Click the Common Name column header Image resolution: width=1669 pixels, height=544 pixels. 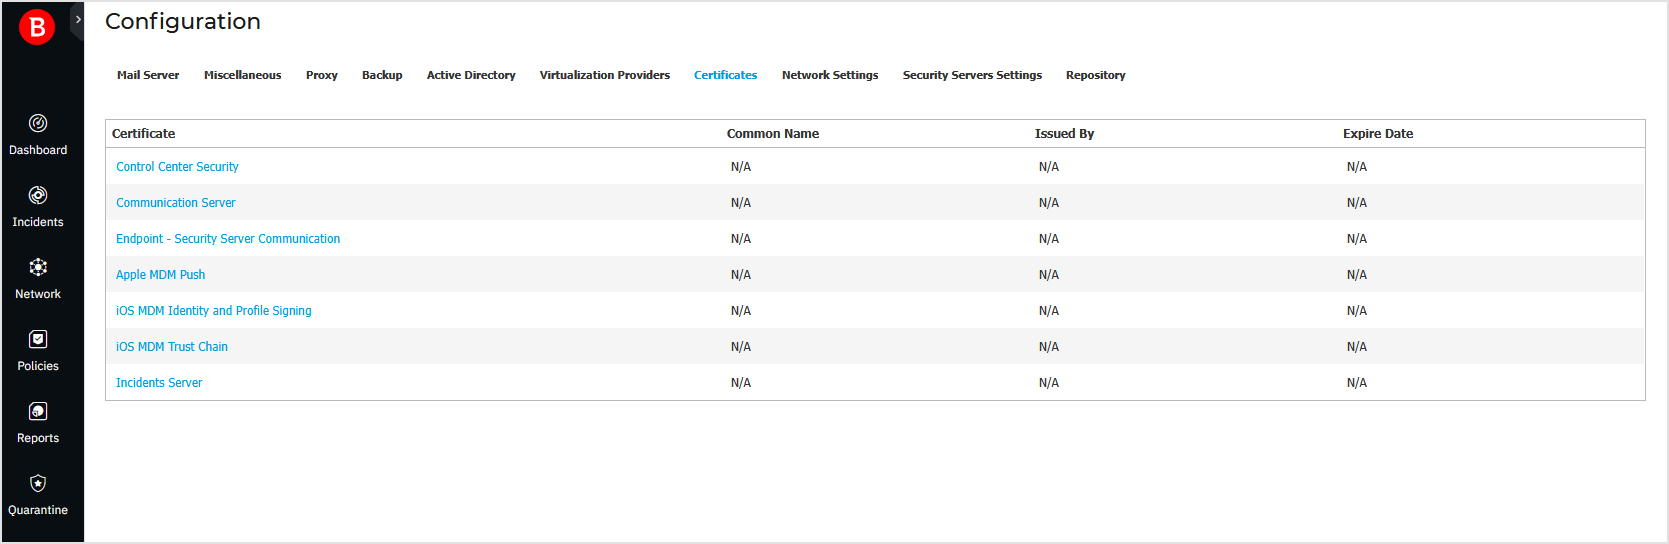pyautogui.click(x=773, y=134)
